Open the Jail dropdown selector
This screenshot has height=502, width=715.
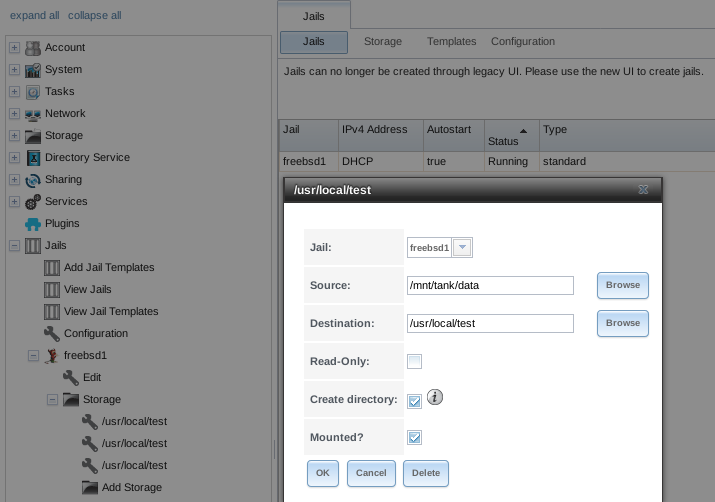click(462, 248)
